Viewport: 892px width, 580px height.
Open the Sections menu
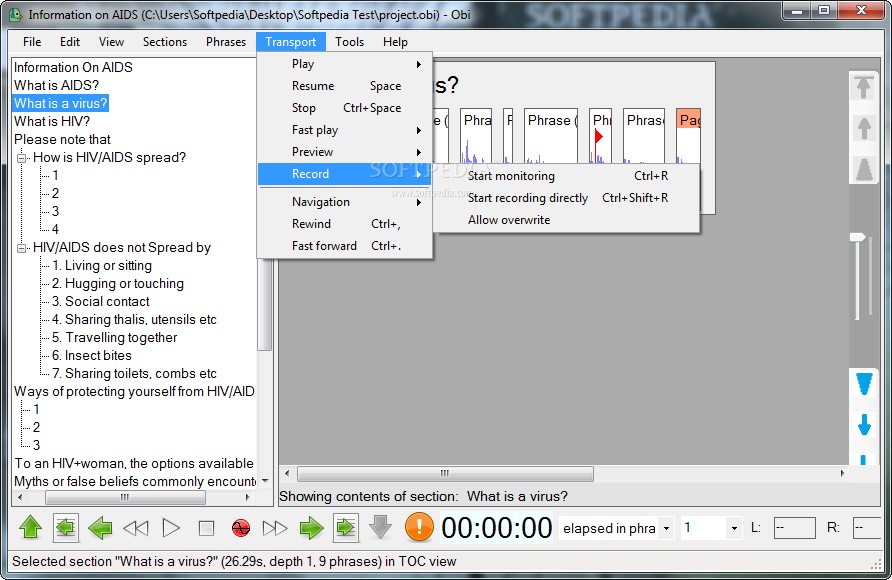tap(165, 42)
